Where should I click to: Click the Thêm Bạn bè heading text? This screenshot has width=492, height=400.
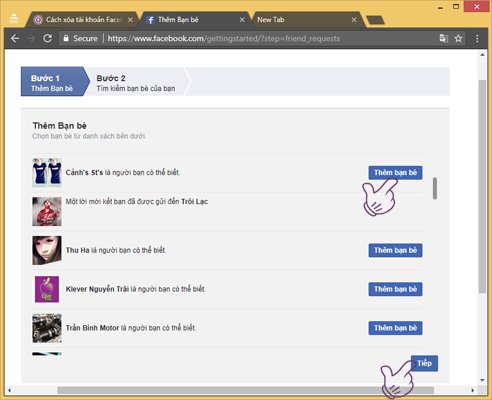click(x=60, y=126)
